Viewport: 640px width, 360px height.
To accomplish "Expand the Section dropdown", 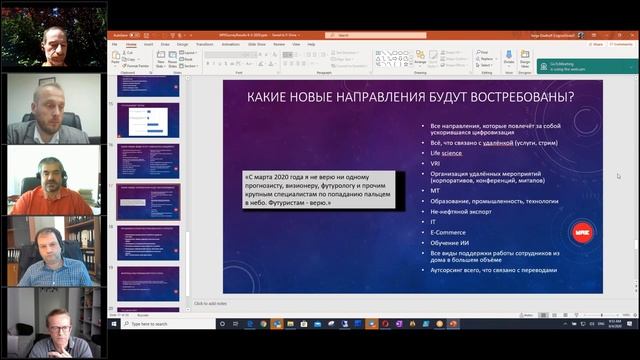I will tap(189, 66).
